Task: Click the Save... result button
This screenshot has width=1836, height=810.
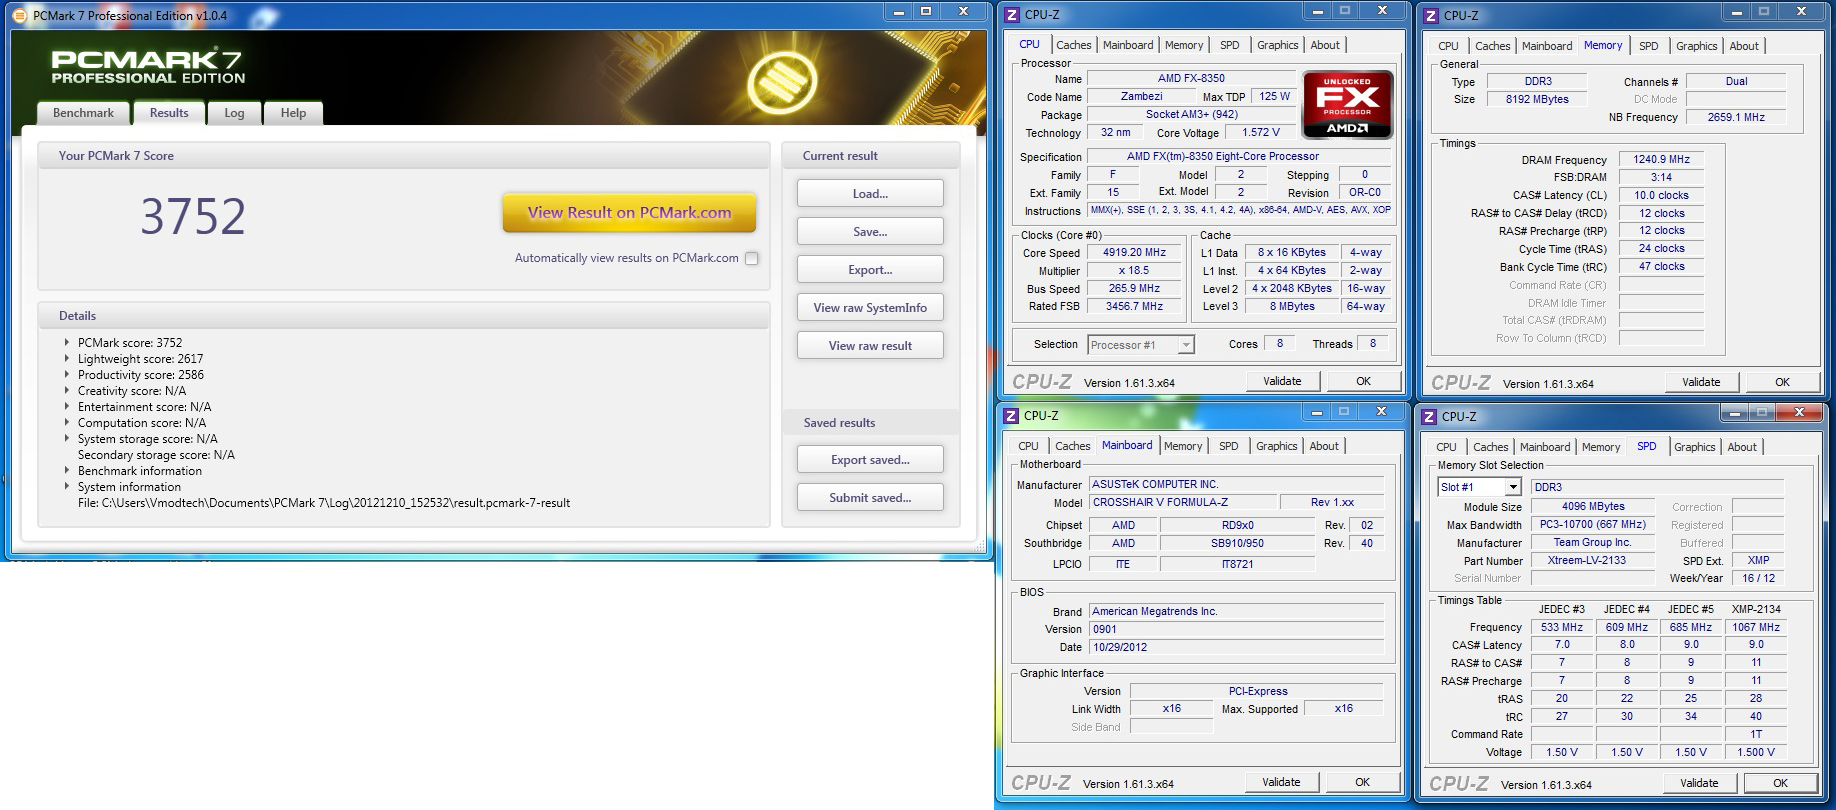Action: pos(870,232)
